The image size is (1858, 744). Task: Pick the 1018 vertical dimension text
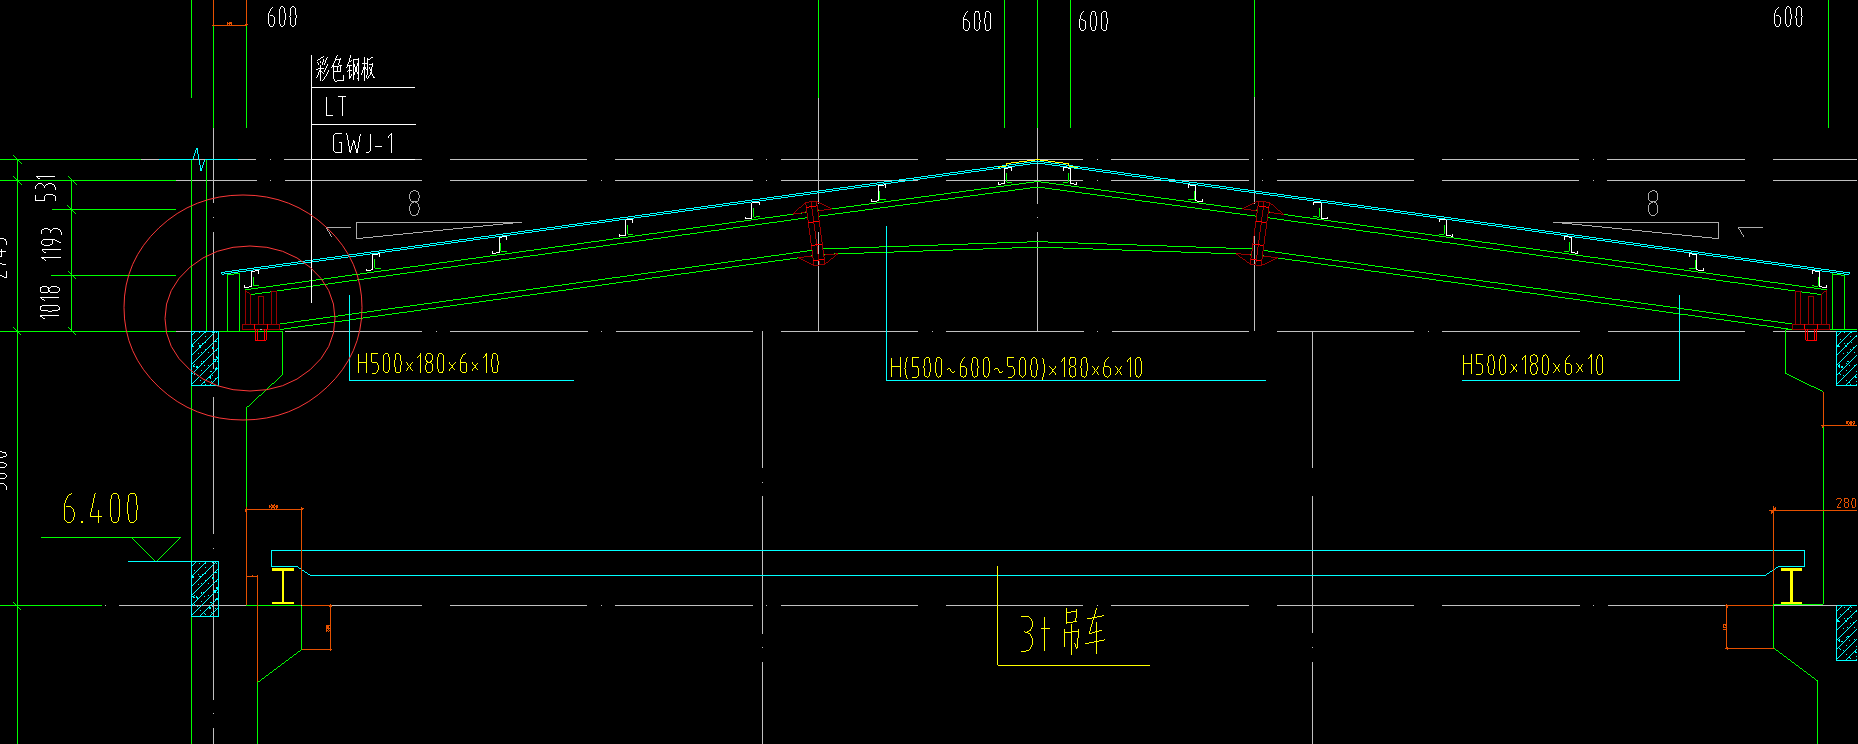pos(51,301)
